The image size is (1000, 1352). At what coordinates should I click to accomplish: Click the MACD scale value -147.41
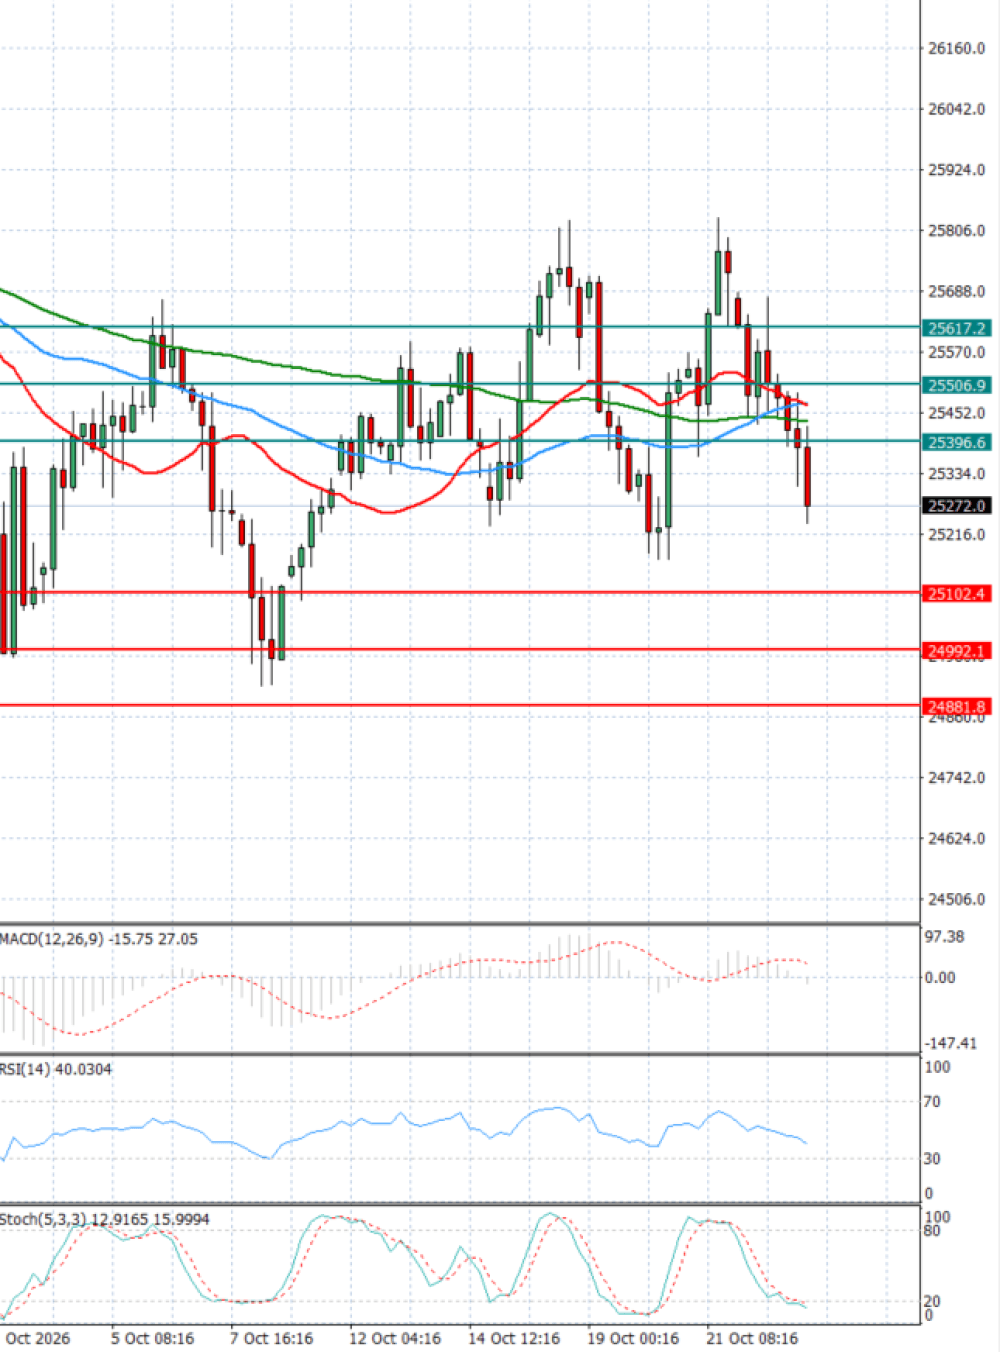coord(949,1043)
